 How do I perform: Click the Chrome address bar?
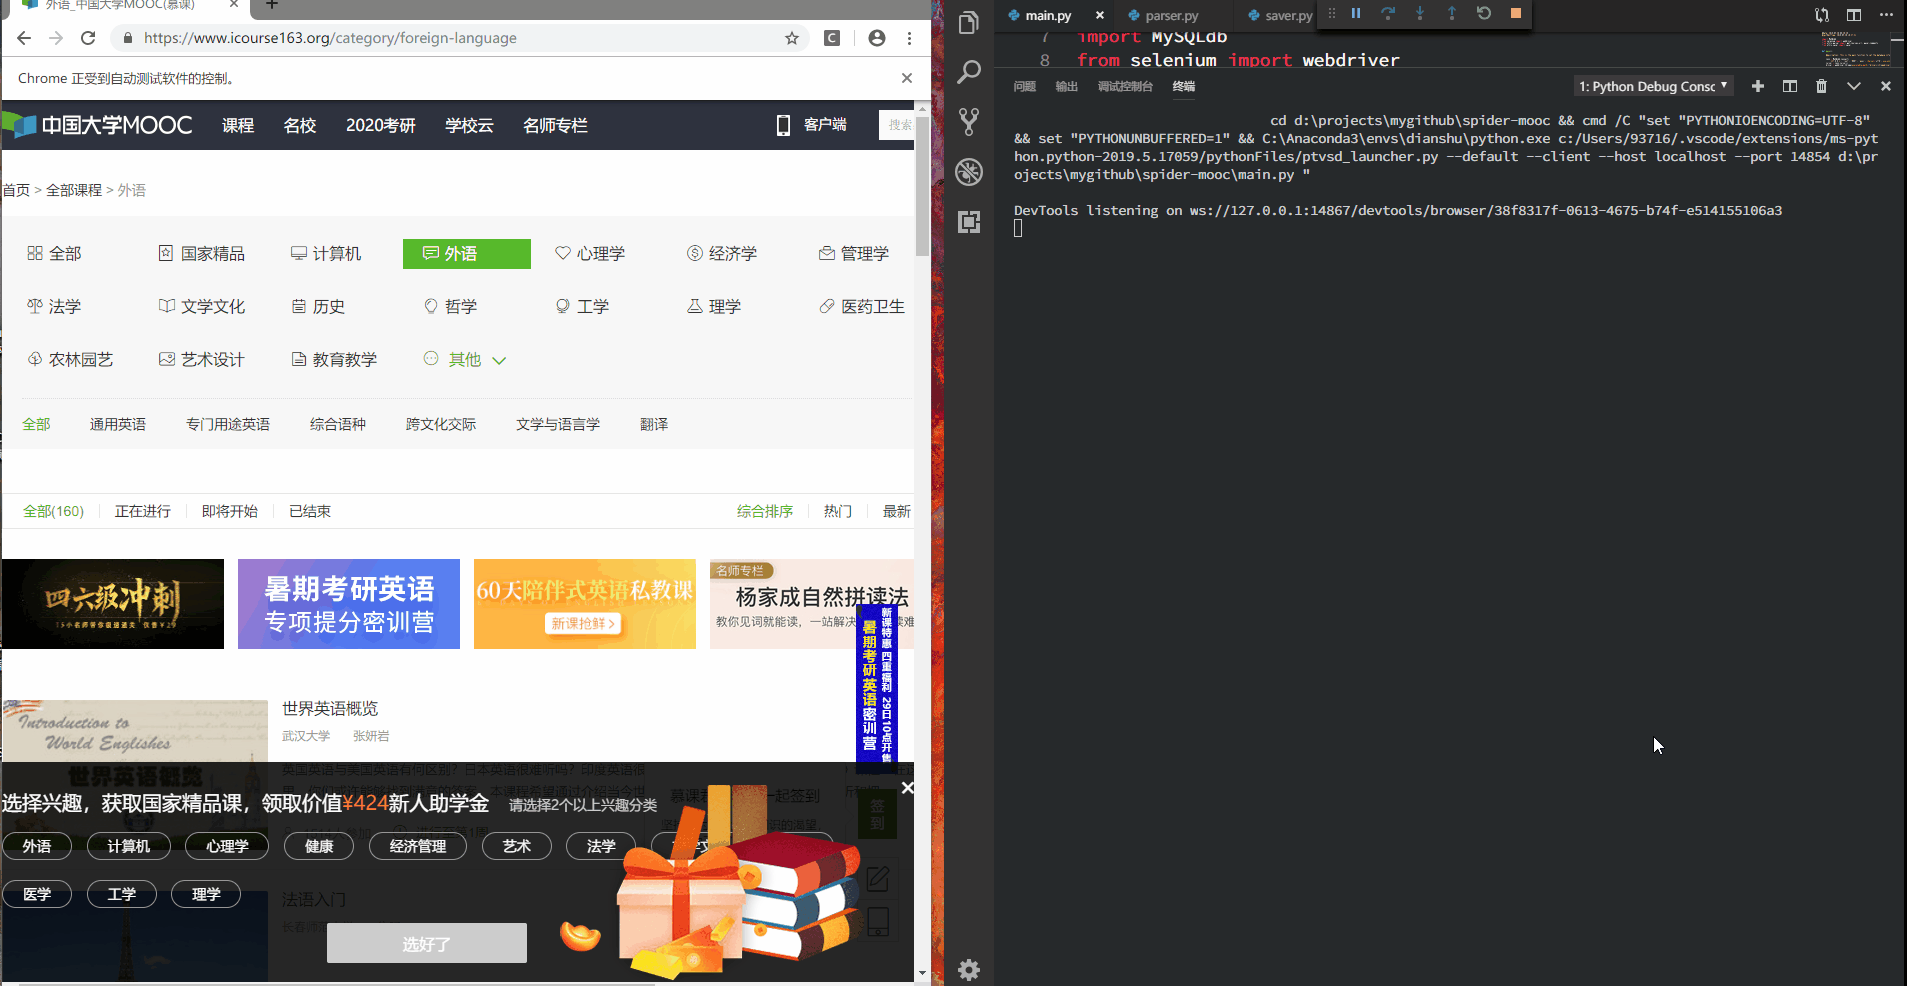[x=460, y=38]
